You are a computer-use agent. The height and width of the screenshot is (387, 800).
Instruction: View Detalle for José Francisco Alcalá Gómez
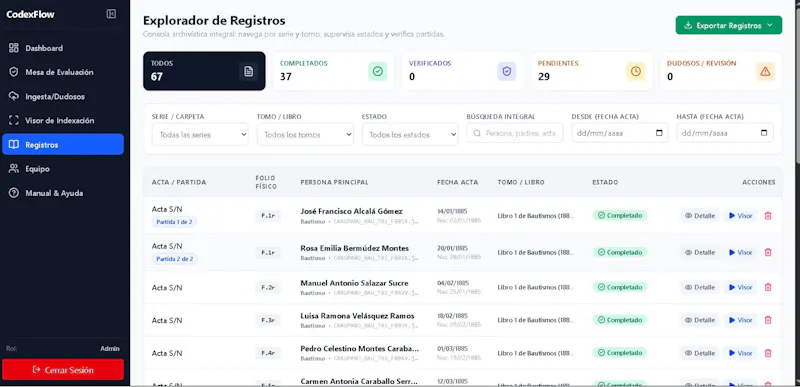699,216
